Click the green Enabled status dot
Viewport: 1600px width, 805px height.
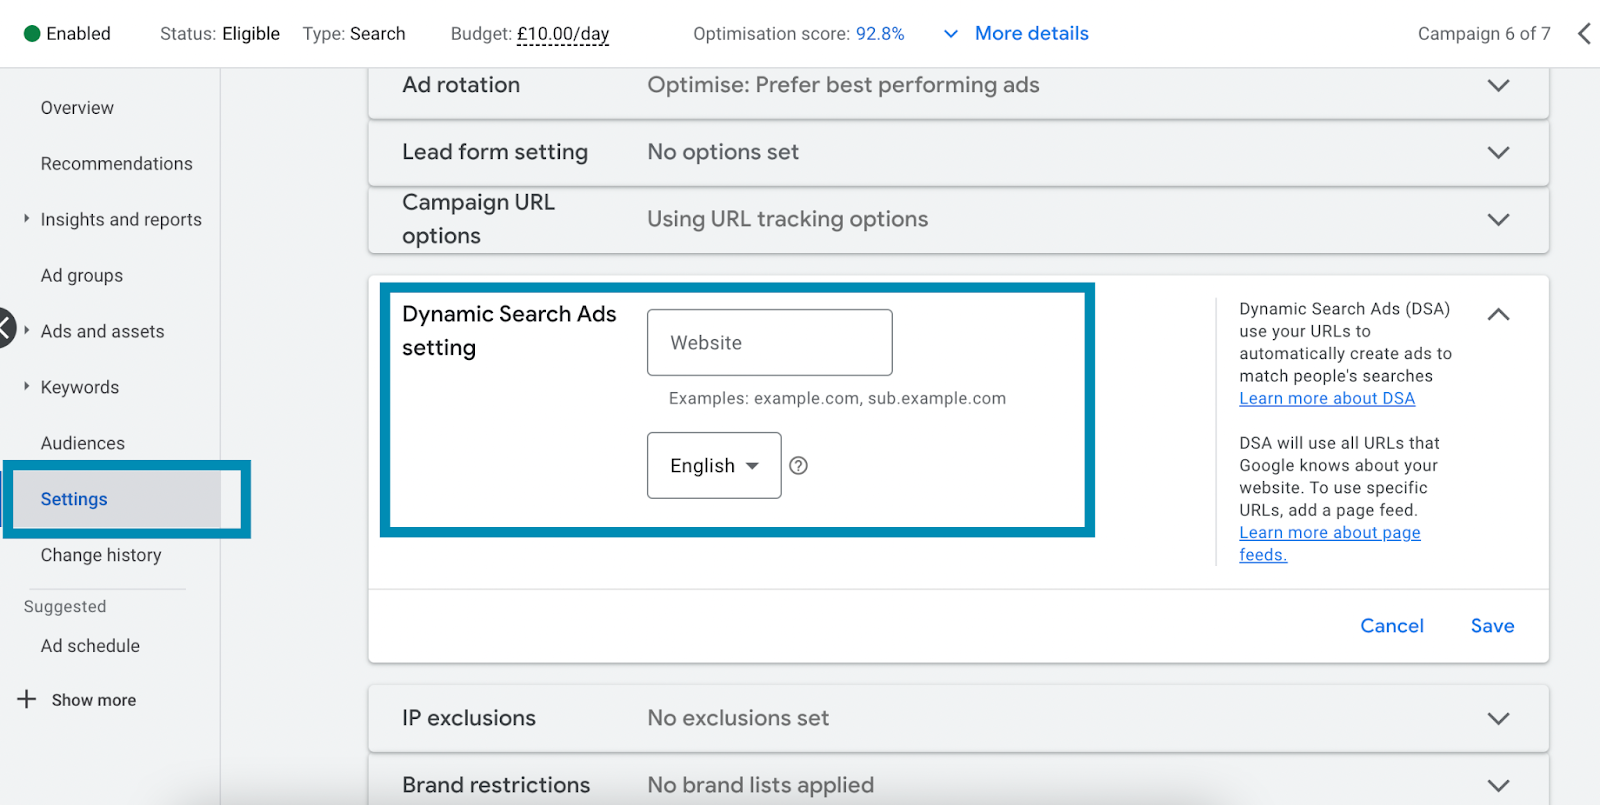tap(32, 33)
